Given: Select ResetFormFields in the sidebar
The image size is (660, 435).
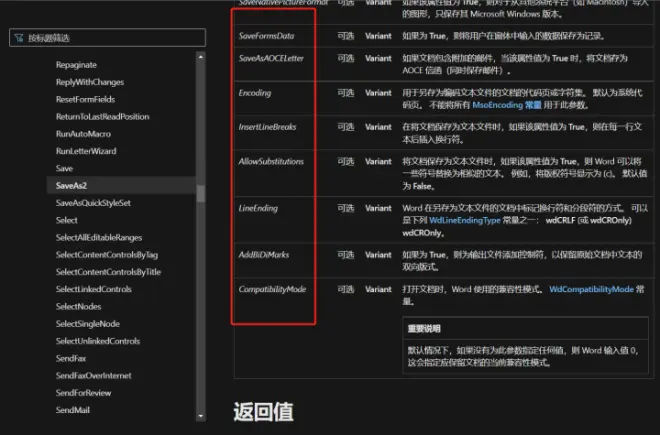Looking at the screenshot, I should 85,99.
